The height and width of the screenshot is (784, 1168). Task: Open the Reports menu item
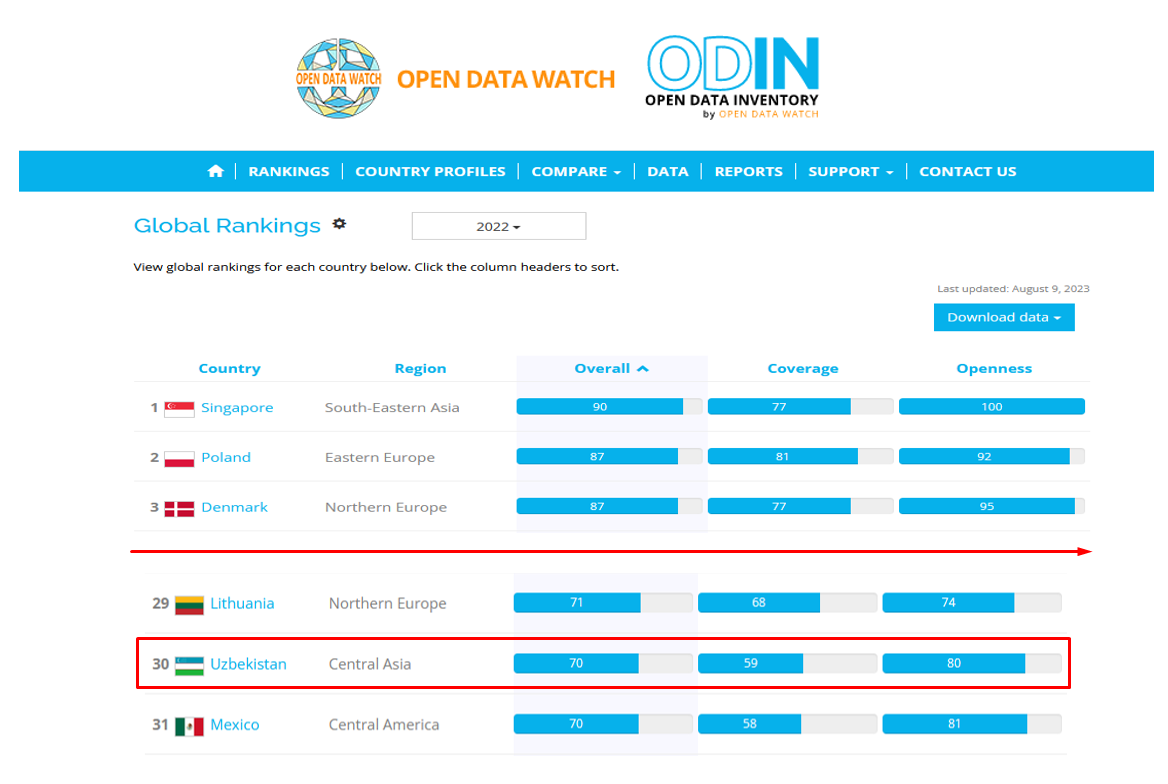coord(748,171)
